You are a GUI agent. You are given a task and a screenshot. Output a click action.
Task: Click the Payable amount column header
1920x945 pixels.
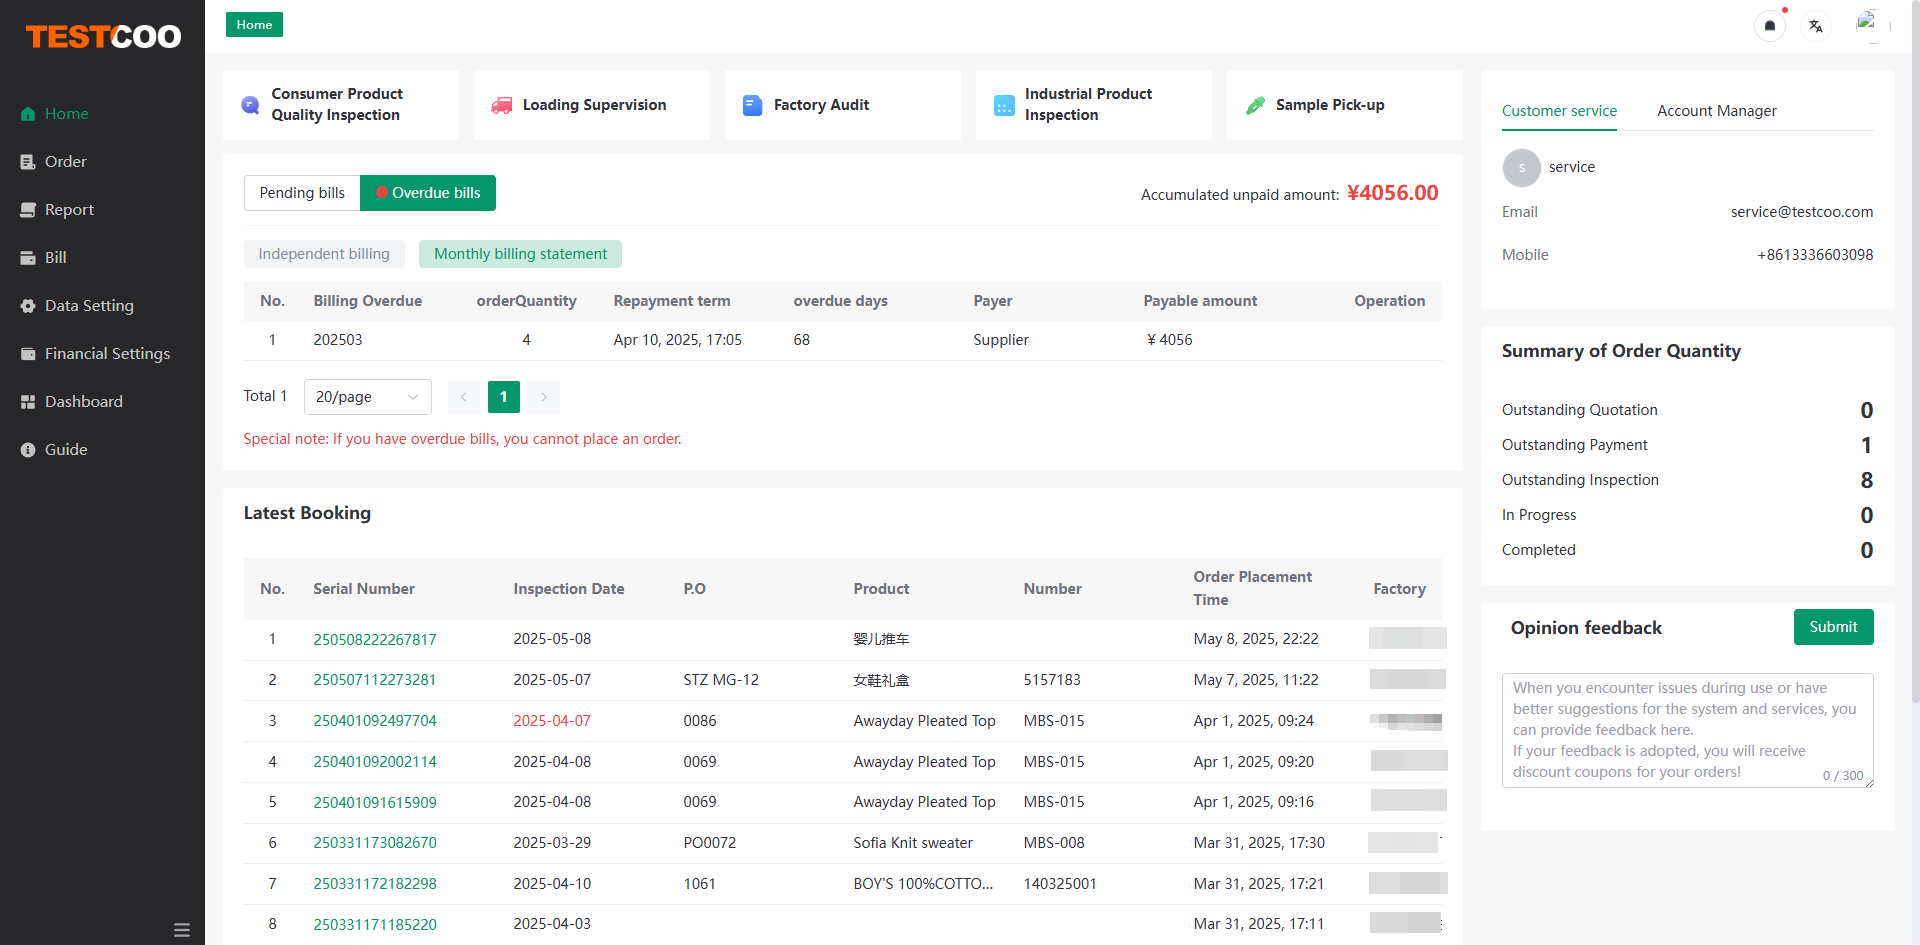coord(1200,301)
